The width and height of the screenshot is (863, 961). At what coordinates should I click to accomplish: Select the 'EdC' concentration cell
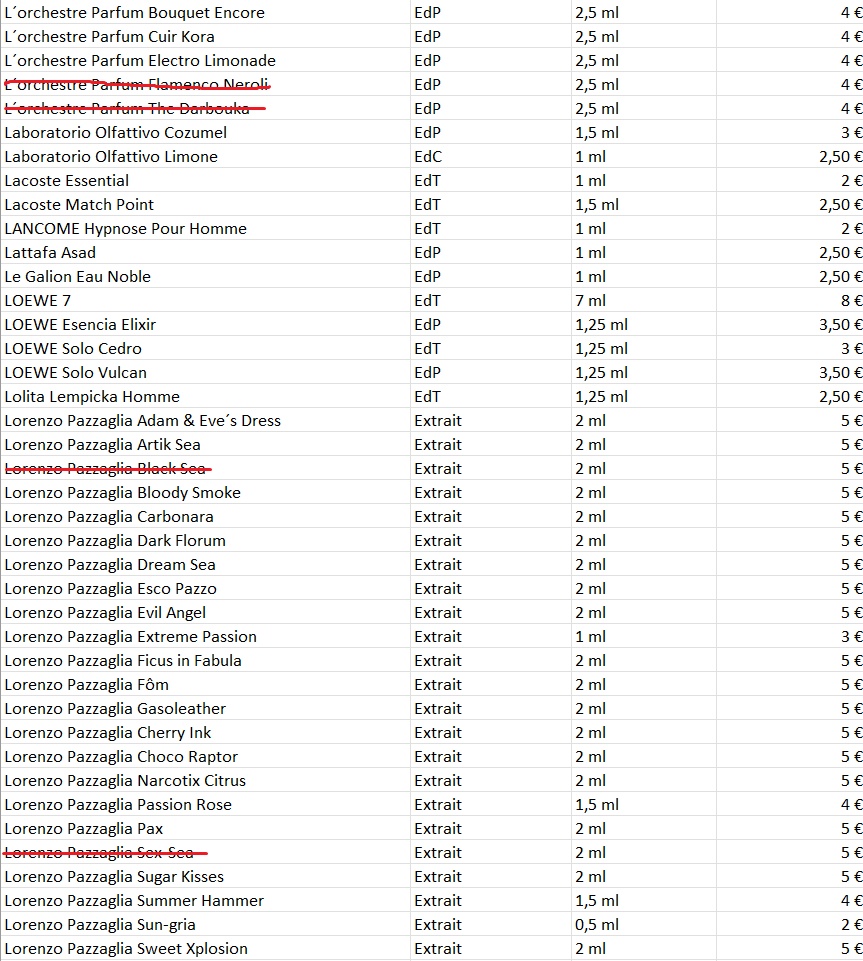pyautogui.click(x=428, y=156)
